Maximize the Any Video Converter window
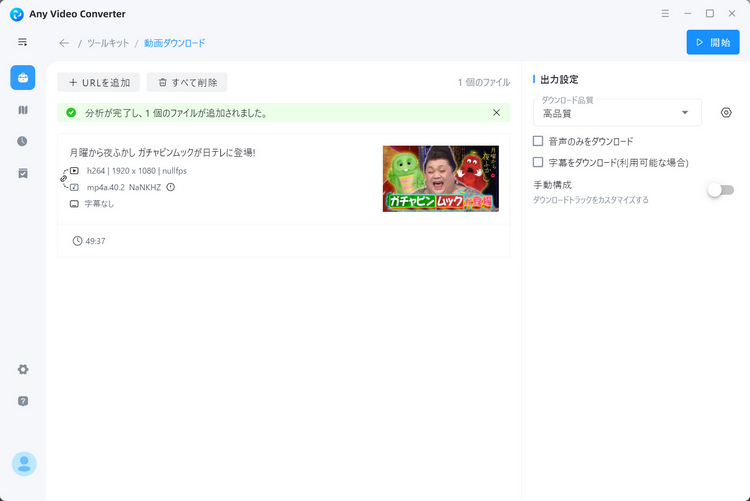This screenshot has width=750, height=501. tap(710, 13)
